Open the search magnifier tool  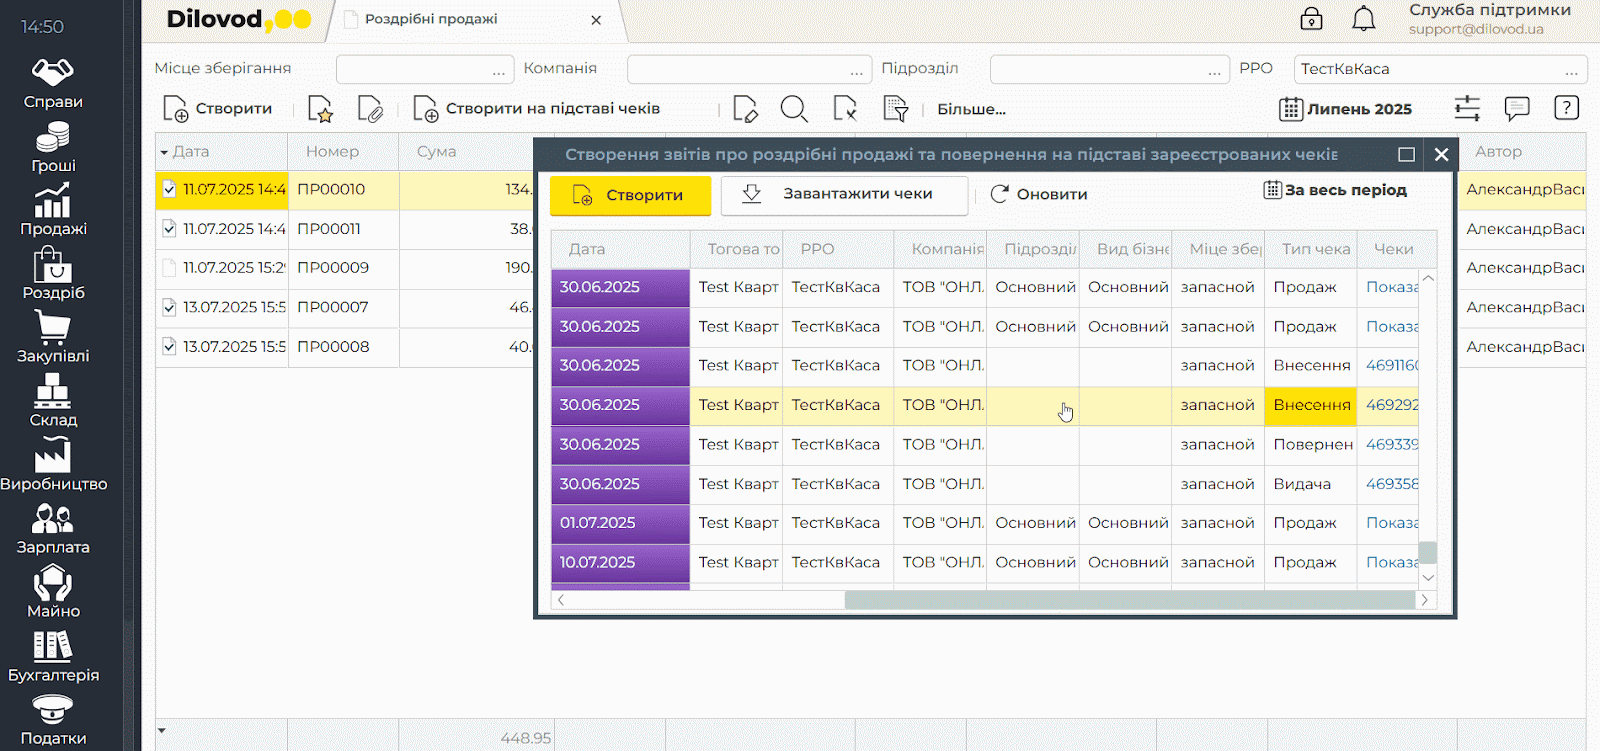(794, 109)
